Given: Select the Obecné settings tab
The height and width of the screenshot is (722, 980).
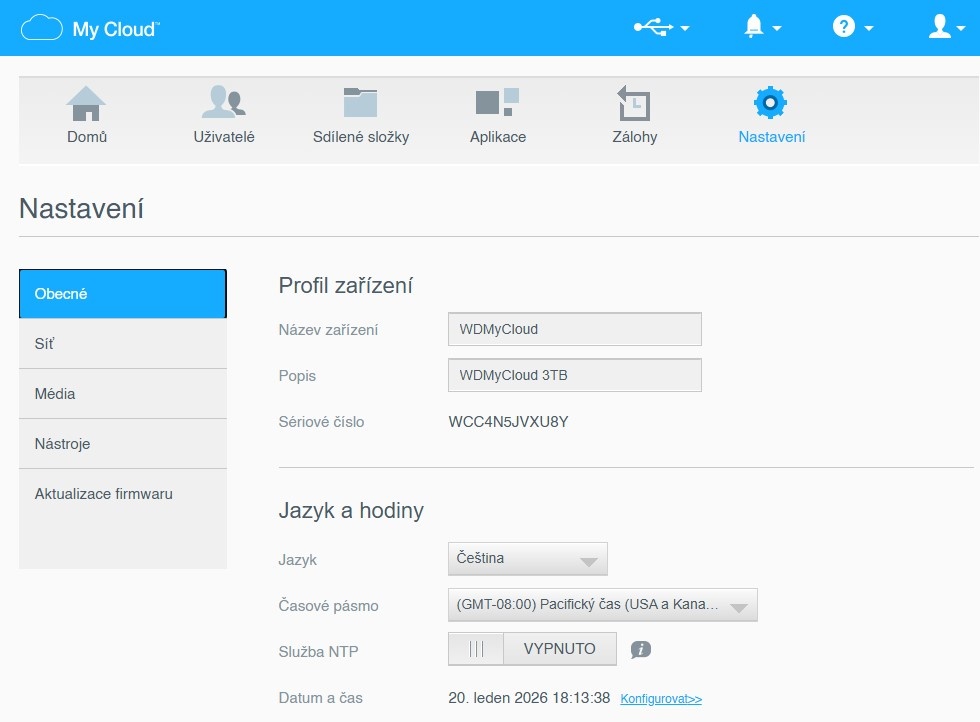Looking at the screenshot, I should tap(122, 294).
